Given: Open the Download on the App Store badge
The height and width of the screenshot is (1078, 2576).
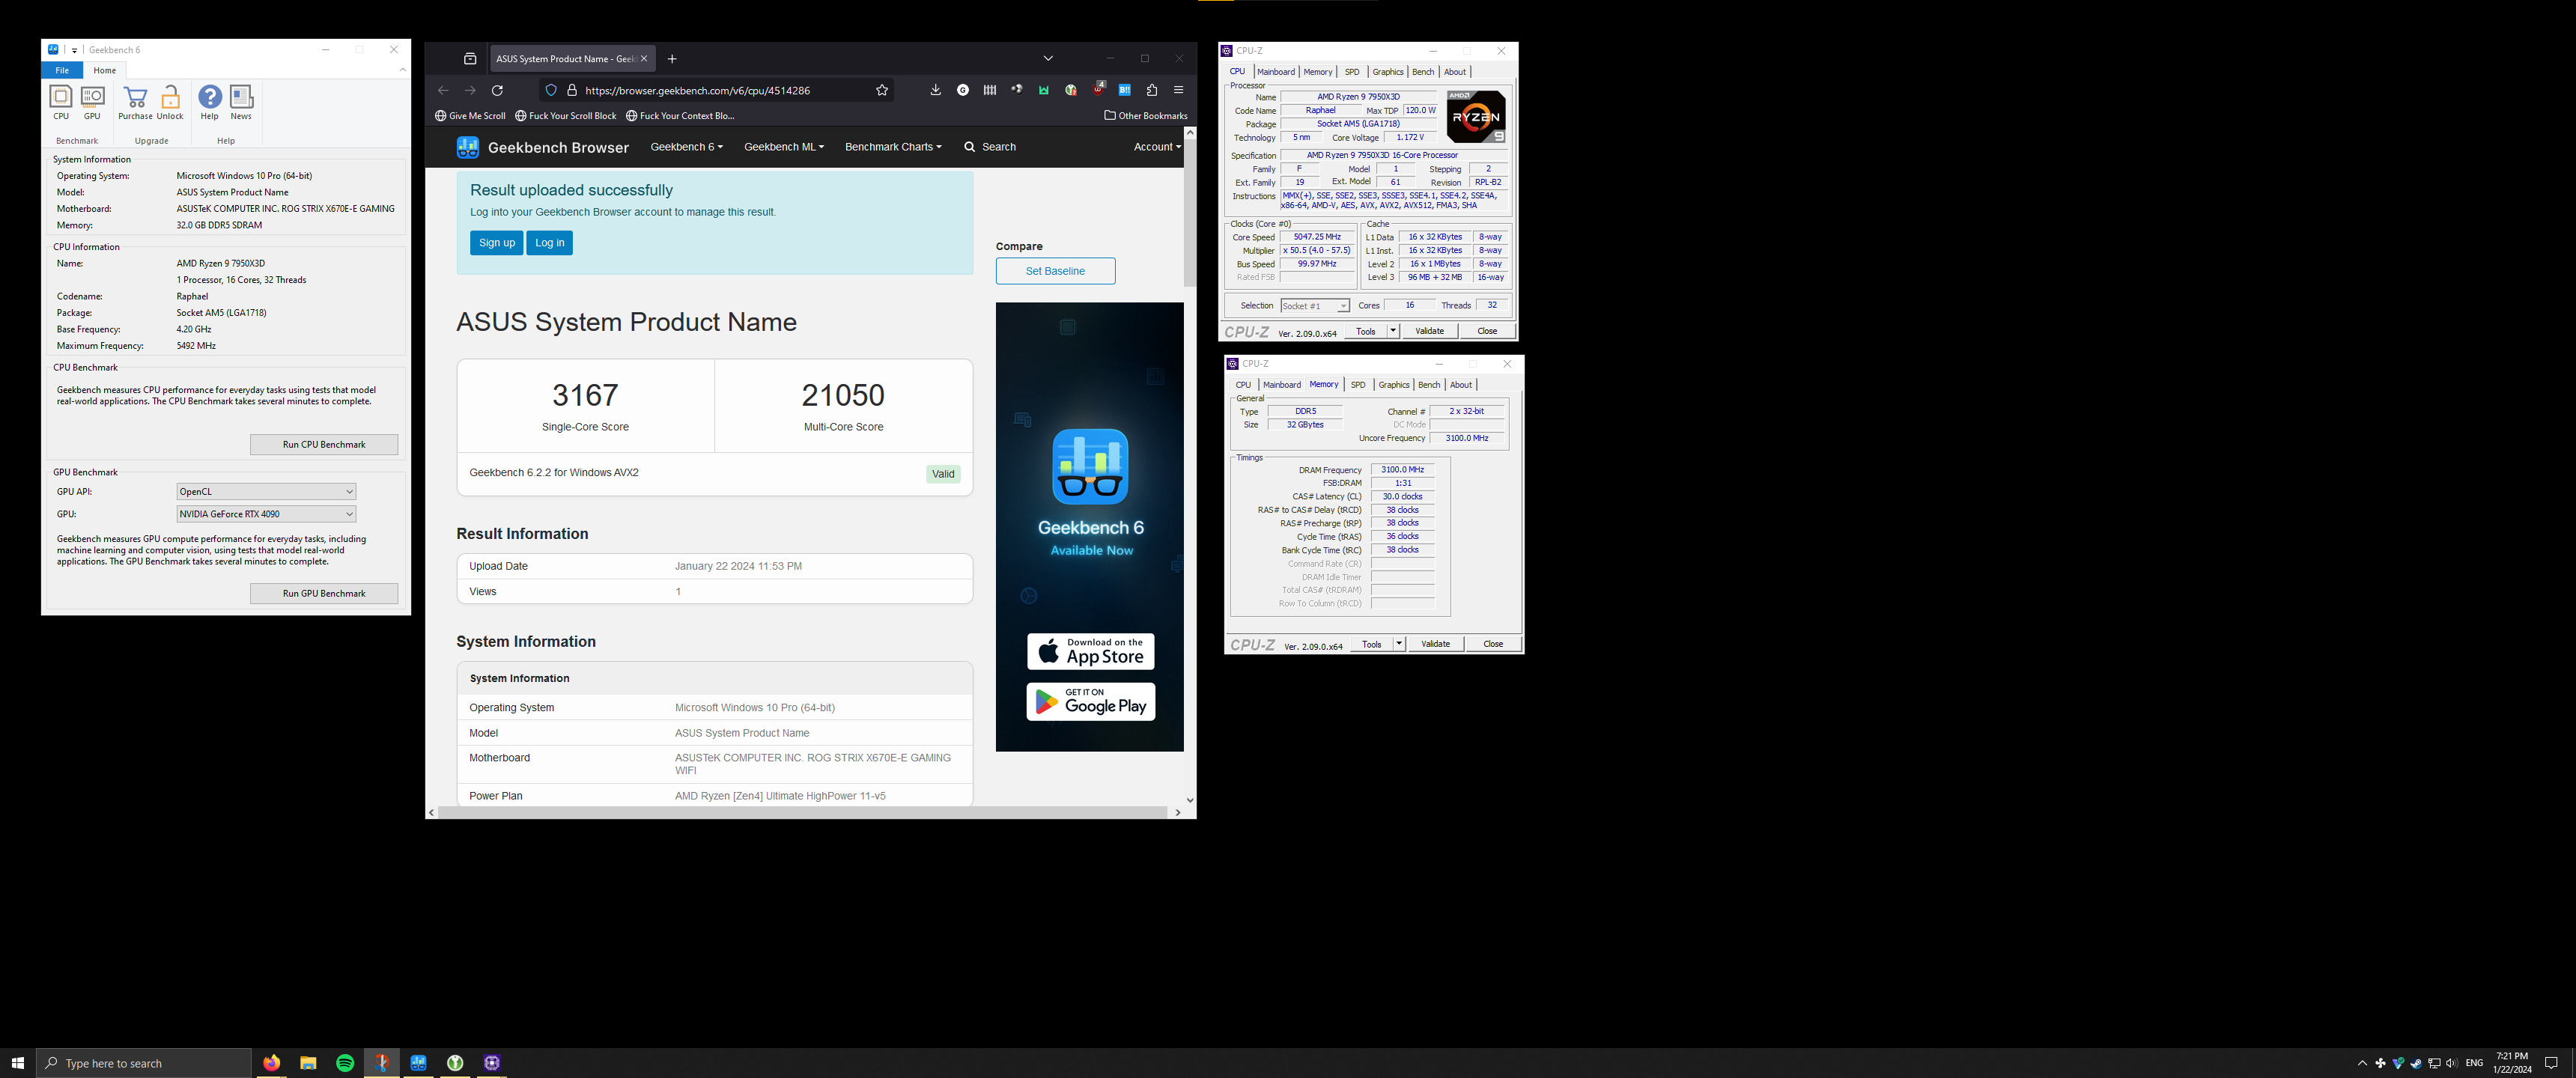Looking at the screenshot, I should [x=1090, y=651].
